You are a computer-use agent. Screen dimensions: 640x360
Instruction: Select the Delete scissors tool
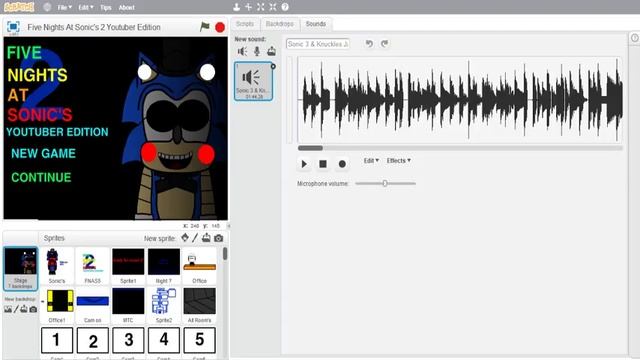[x=248, y=7]
